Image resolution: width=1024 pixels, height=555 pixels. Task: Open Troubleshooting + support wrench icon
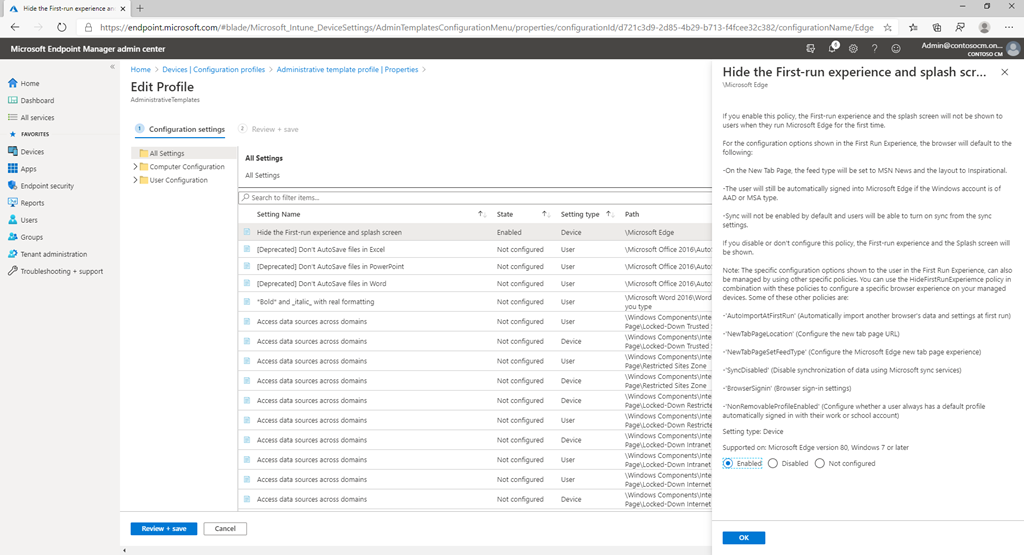13,271
